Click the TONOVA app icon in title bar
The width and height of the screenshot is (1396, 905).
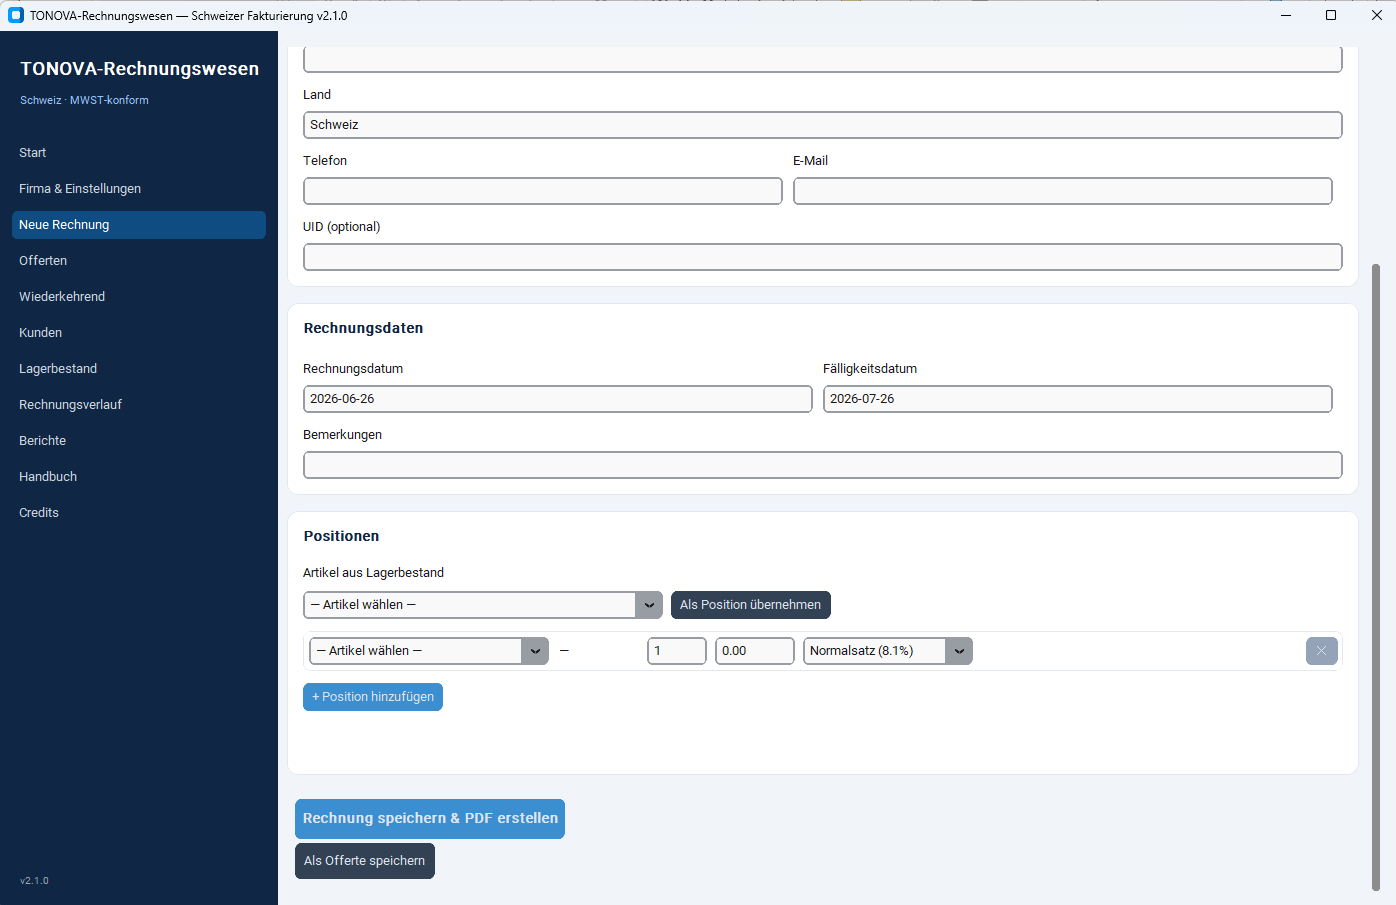click(x=16, y=15)
